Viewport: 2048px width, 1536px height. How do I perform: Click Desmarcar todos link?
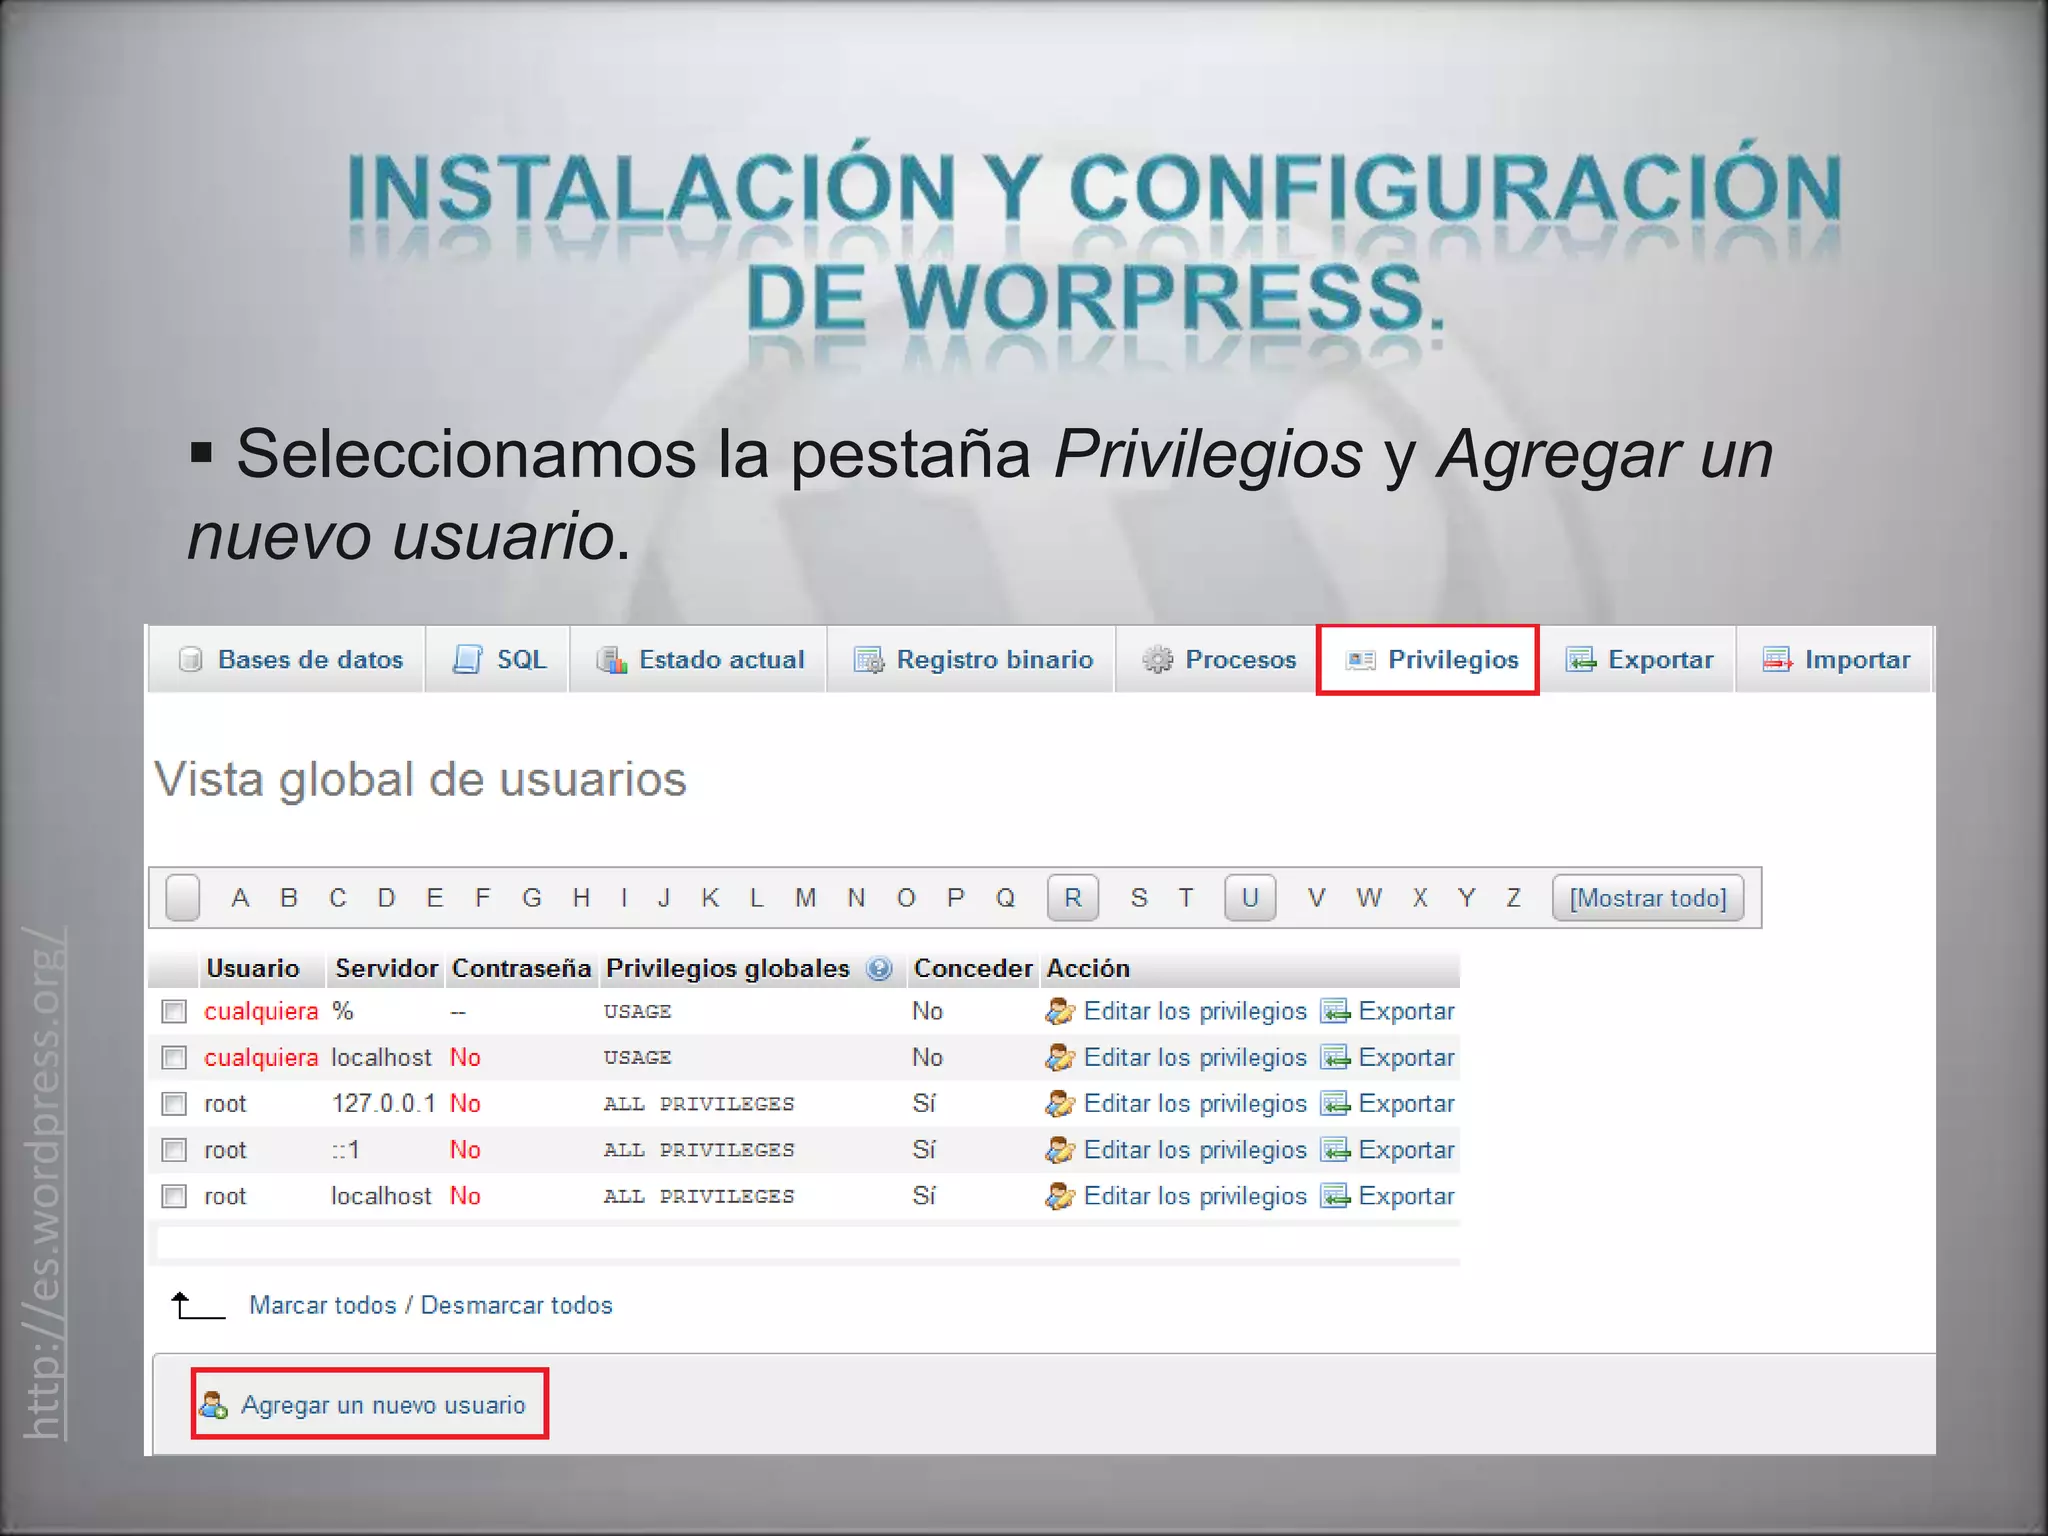click(x=516, y=1305)
